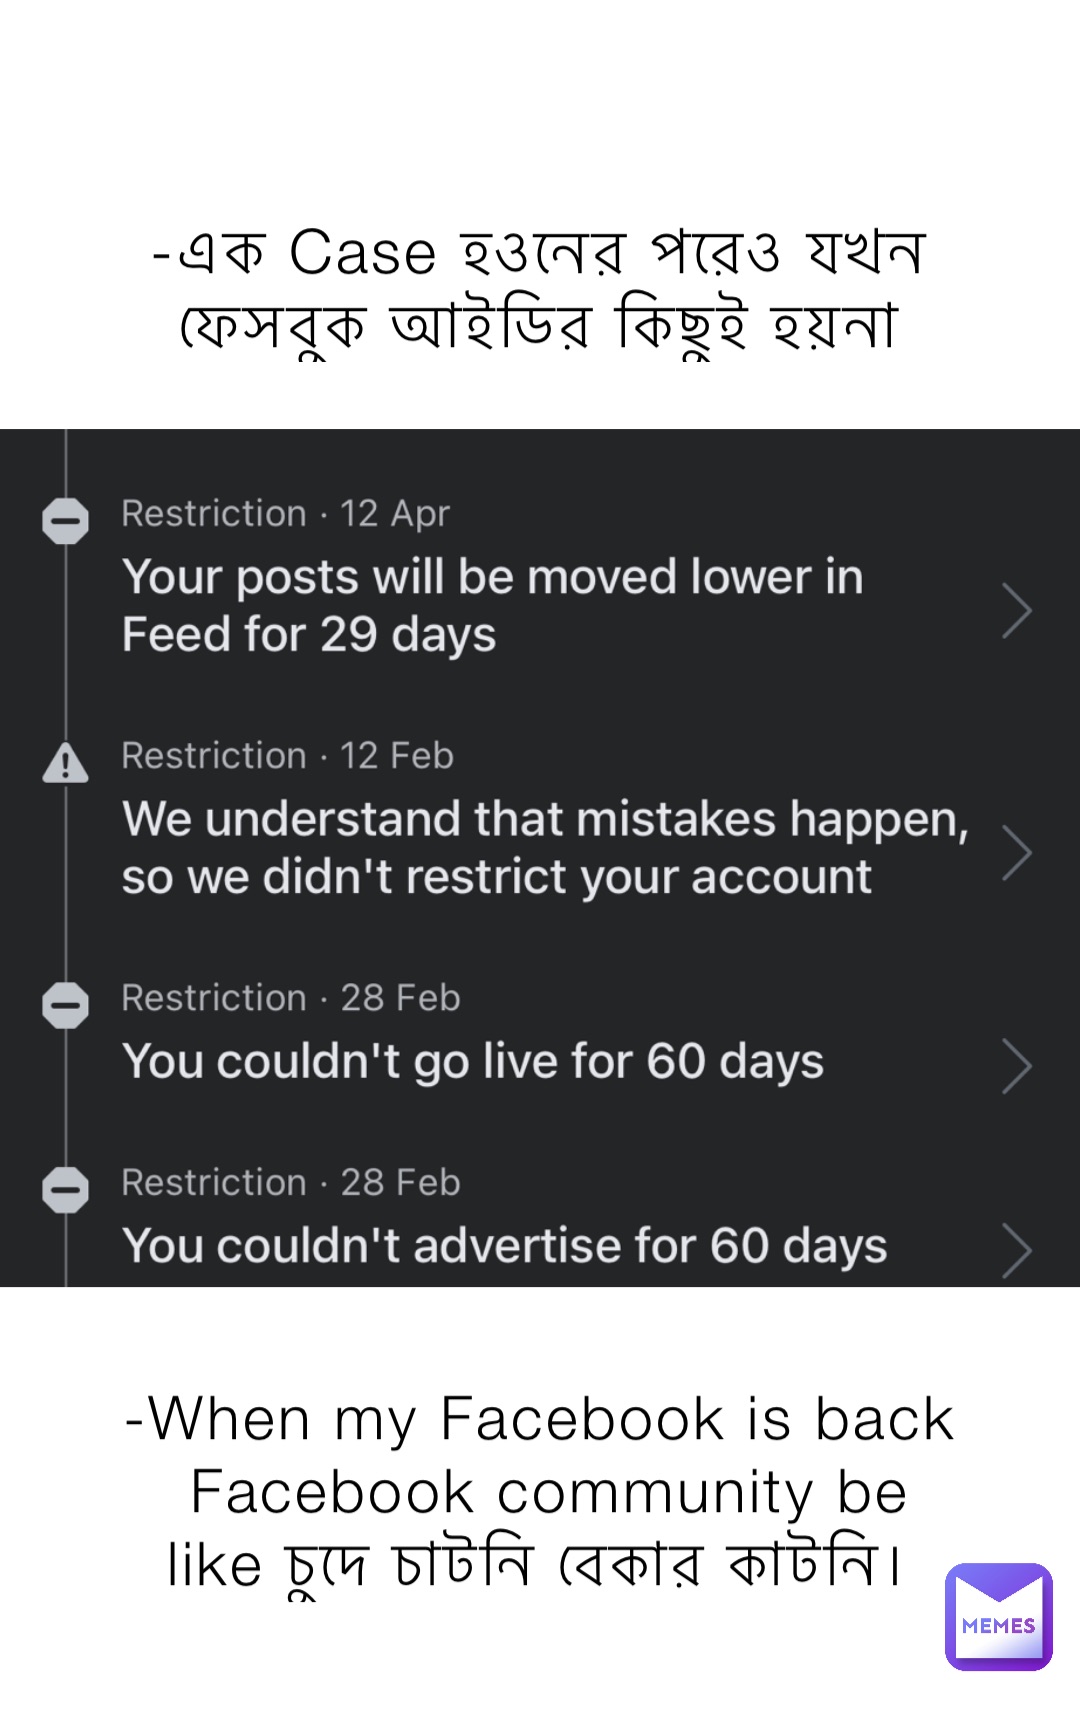Expand the mistakes happen restriction chevron
Image resolution: width=1080 pixels, height=1715 pixels.
[1016, 853]
